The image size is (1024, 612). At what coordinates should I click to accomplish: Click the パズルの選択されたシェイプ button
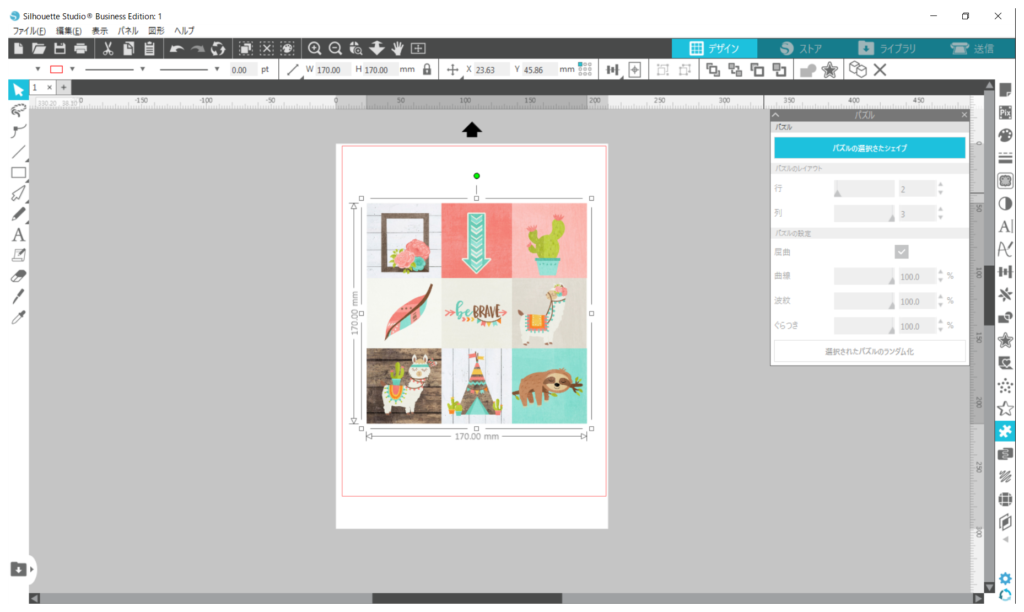point(869,148)
